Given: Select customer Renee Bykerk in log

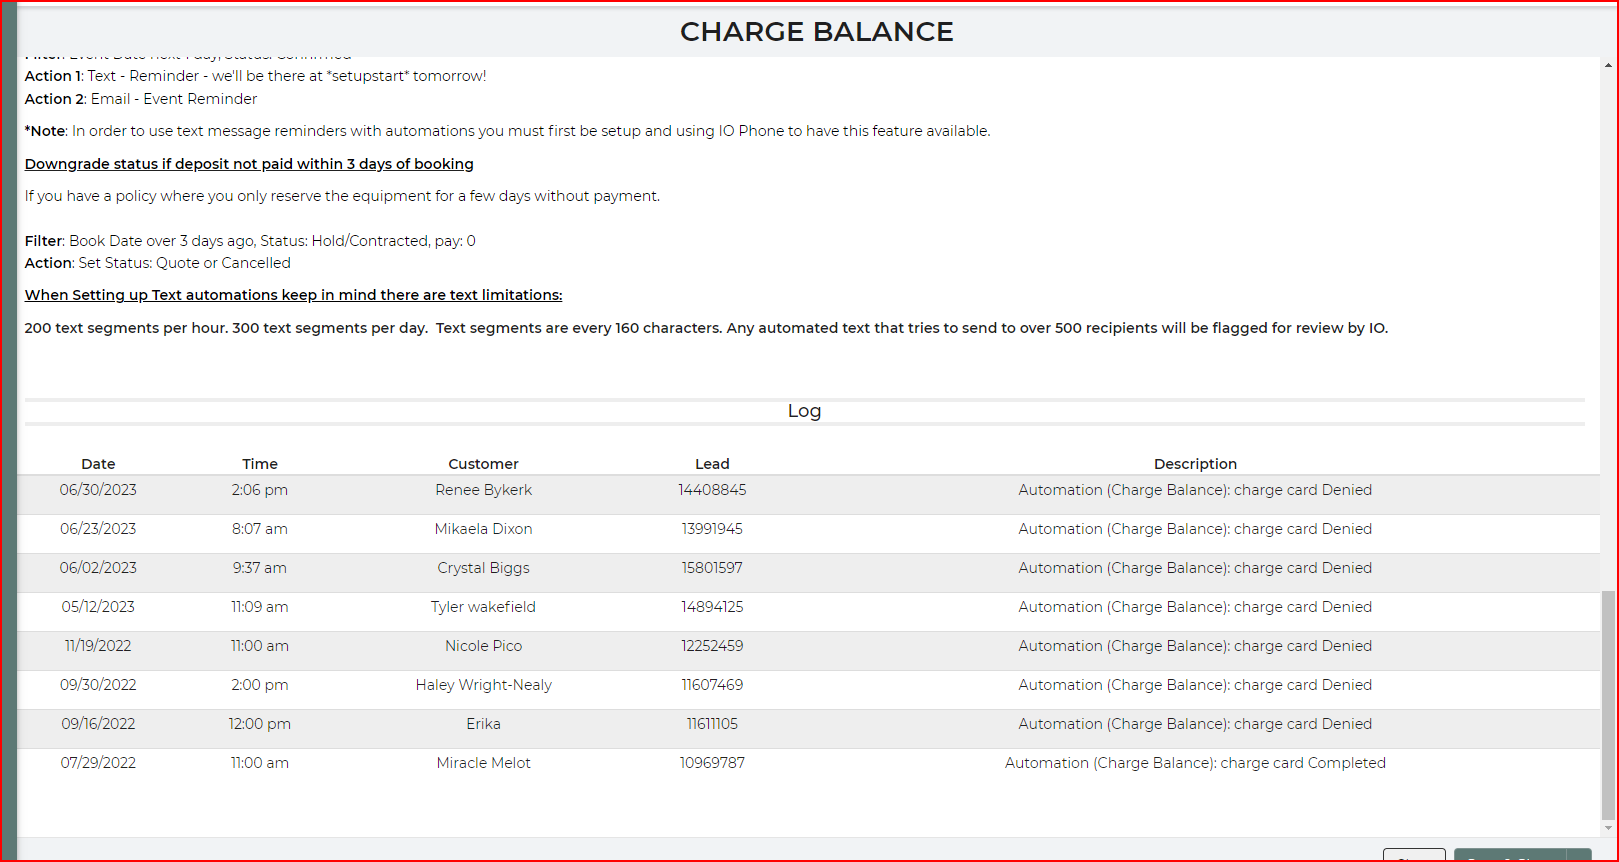Looking at the screenshot, I should point(483,490).
